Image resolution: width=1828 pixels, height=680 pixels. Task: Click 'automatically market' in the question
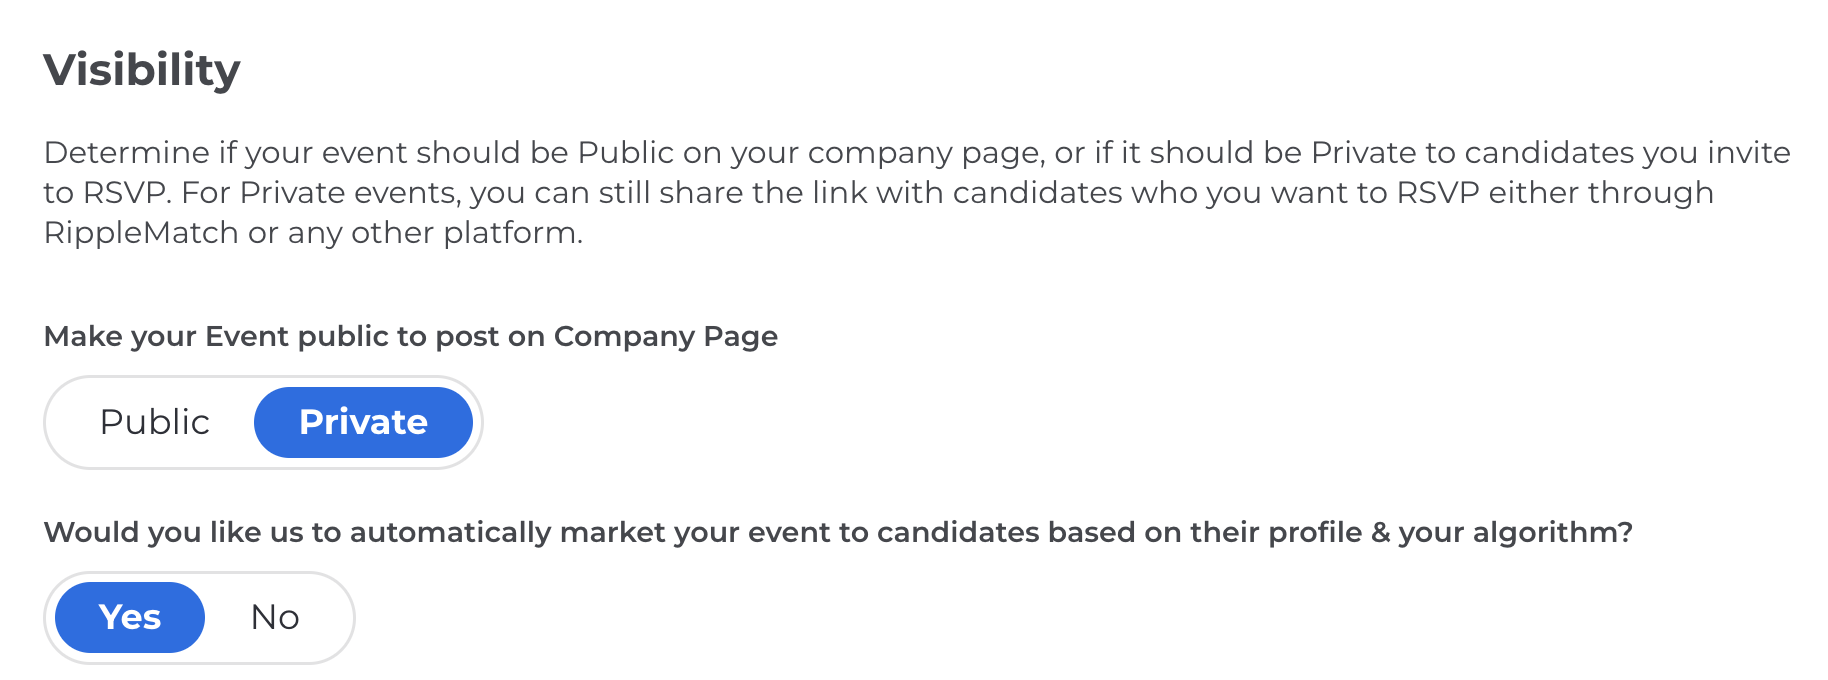(x=506, y=532)
